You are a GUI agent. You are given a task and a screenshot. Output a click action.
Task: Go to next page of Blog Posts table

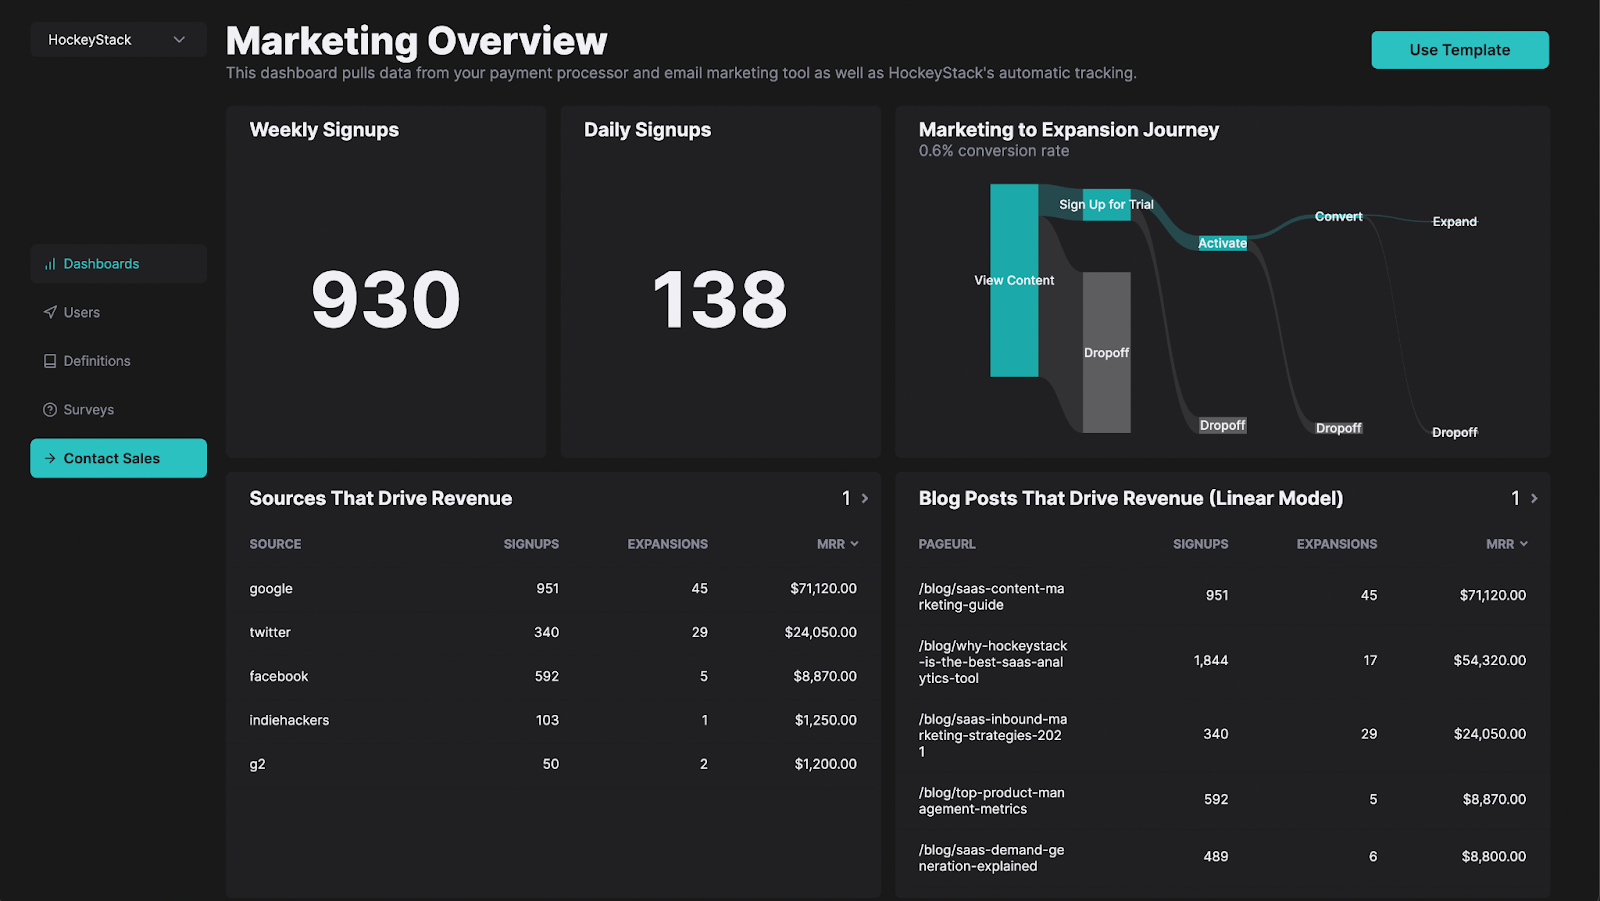1534,498
